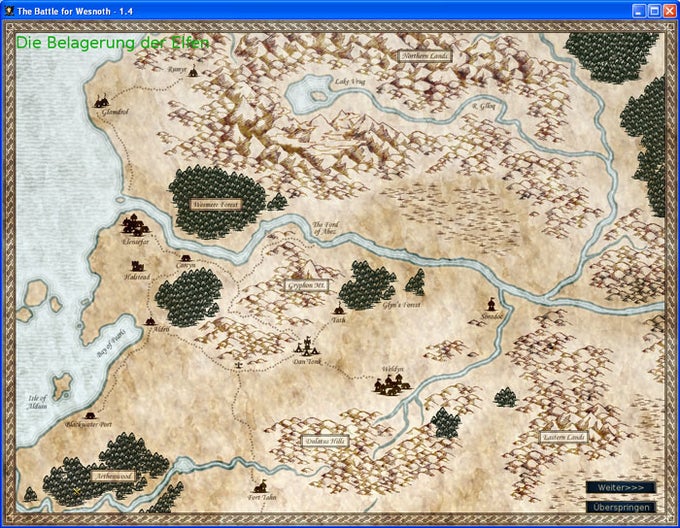Click the Fort Tahn name label
This screenshot has height=528, width=680.
point(262,497)
